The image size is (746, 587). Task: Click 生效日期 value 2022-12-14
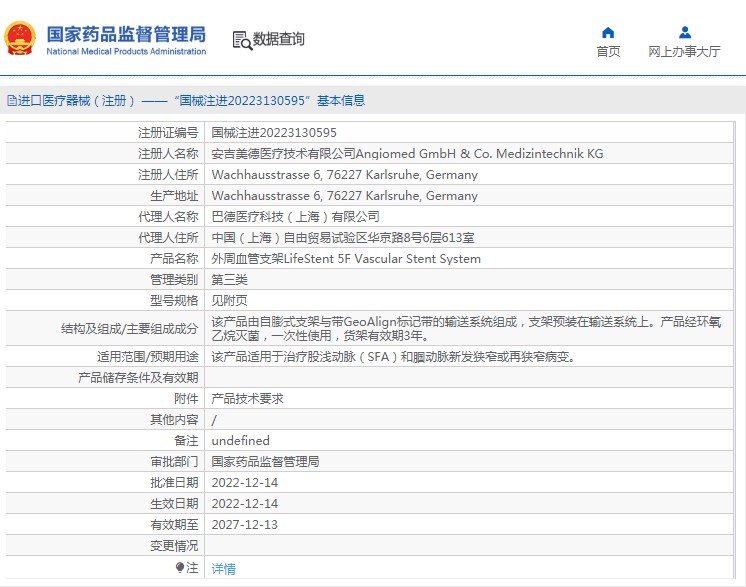[245, 503]
